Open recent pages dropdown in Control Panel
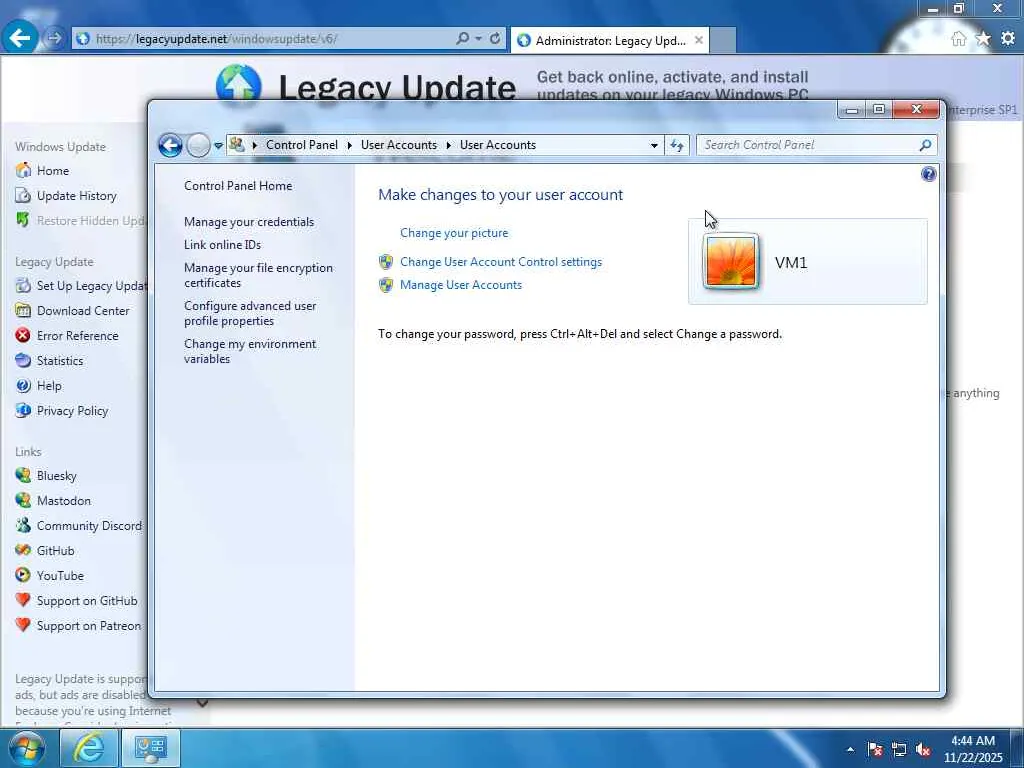 pyautogui.click(x=218, y=146)
